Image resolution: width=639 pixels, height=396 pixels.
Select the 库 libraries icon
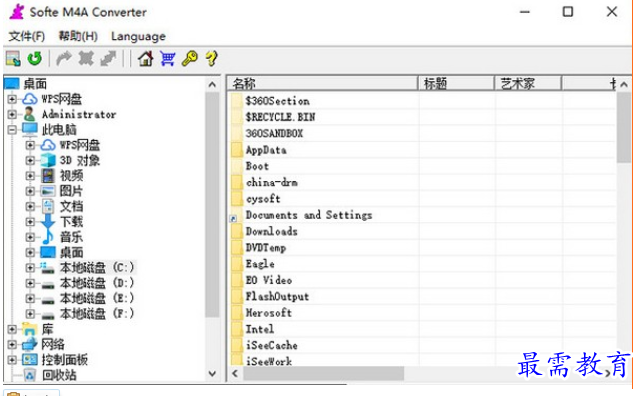(30, 329)
